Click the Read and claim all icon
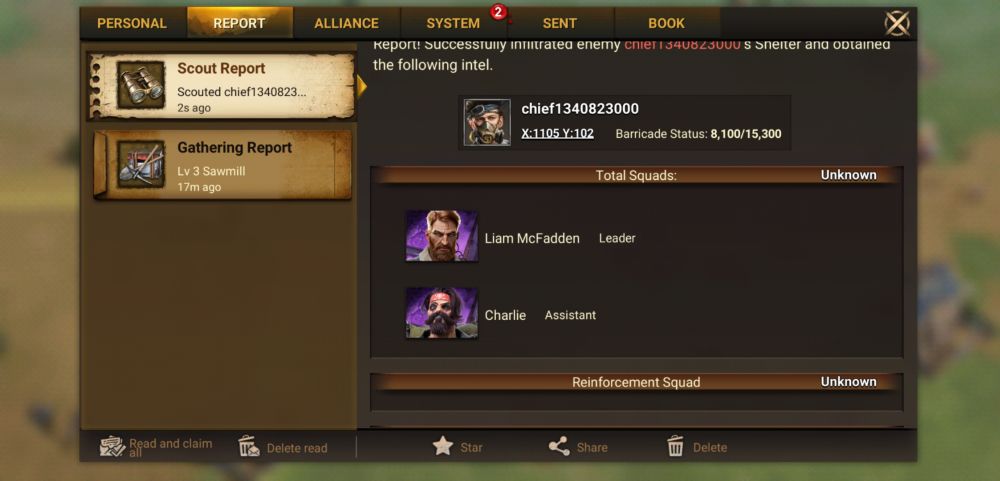The image size is (1000, 481). click(112, 446)
